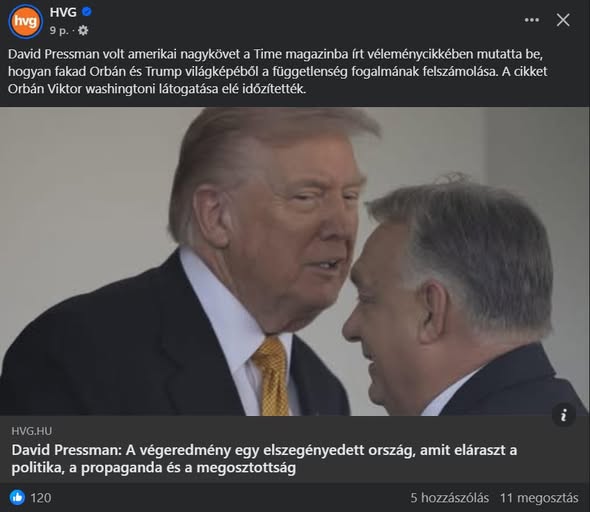Open the list of 120 reactions
The width and height of the screenshot is (590, 512).
point(41,498)
